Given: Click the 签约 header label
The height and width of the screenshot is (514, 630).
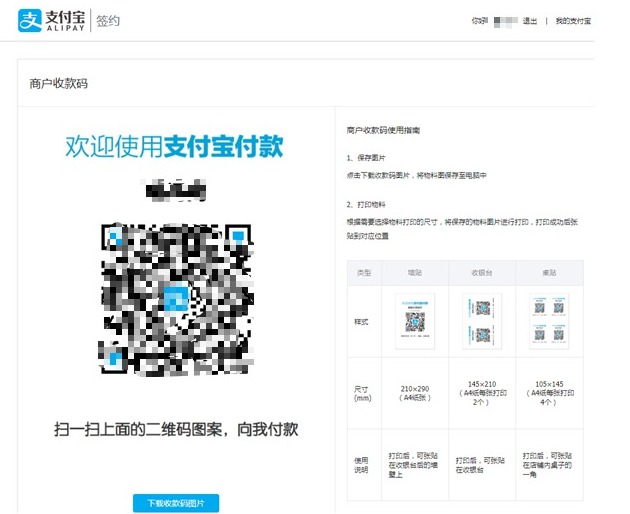Looking at the screenshot, I should 108,20.
